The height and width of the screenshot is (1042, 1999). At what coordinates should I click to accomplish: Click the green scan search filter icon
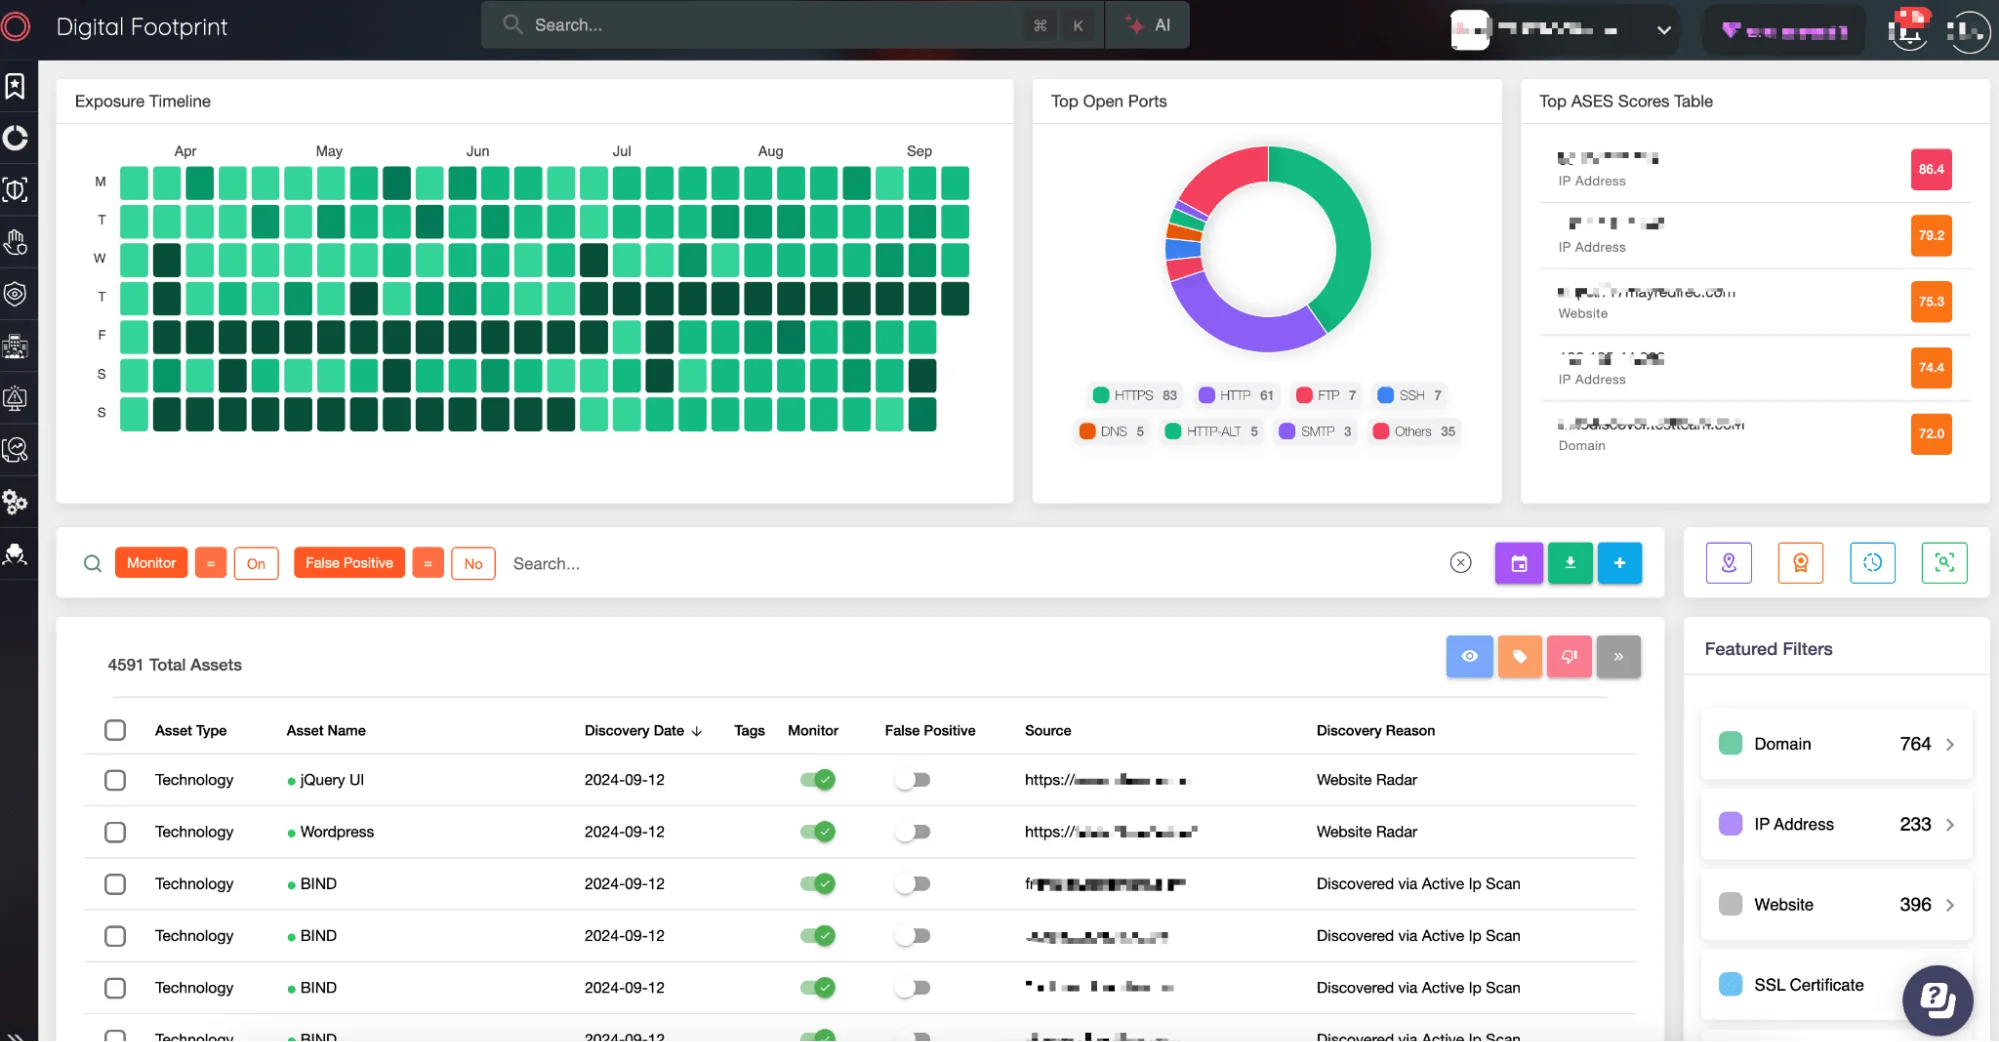tap(1945, 563)
